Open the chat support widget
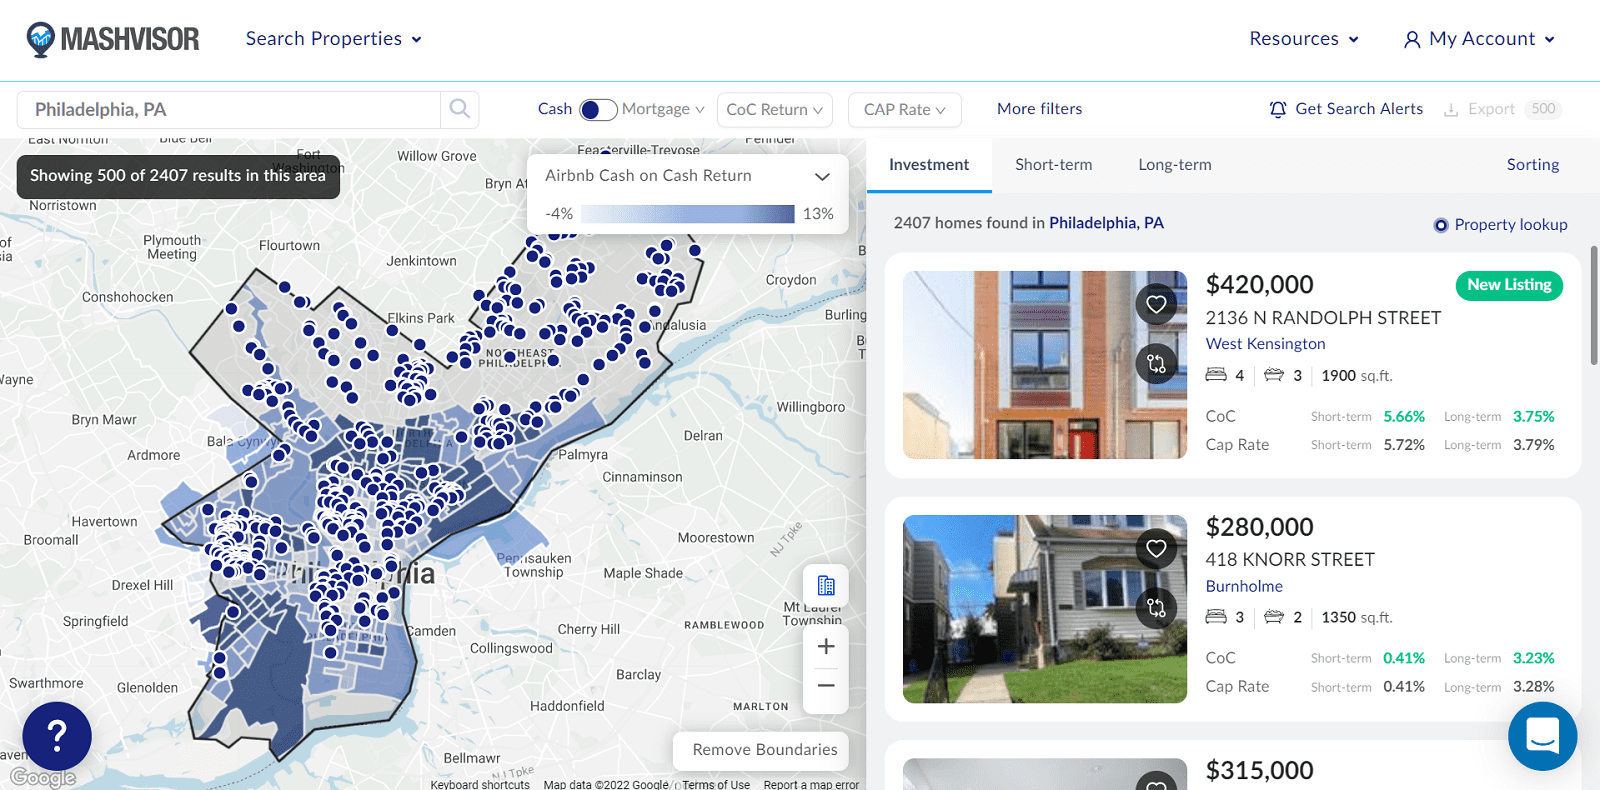Image resolution: width=1600 pixels, height=790 pixels. [x=1542, y=736]
